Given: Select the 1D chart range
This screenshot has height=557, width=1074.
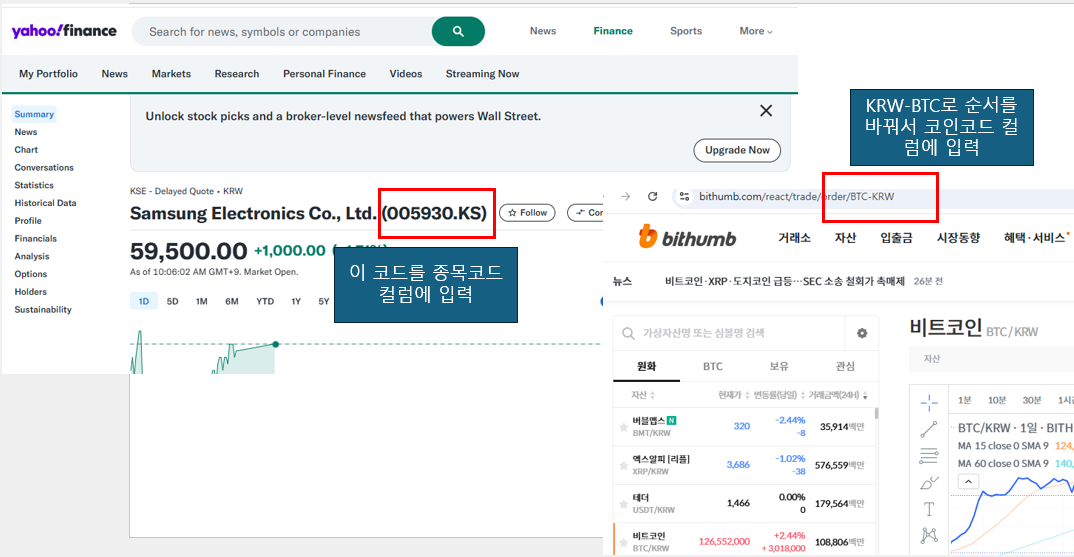Looking at the screenshot, I should point(144,301).
